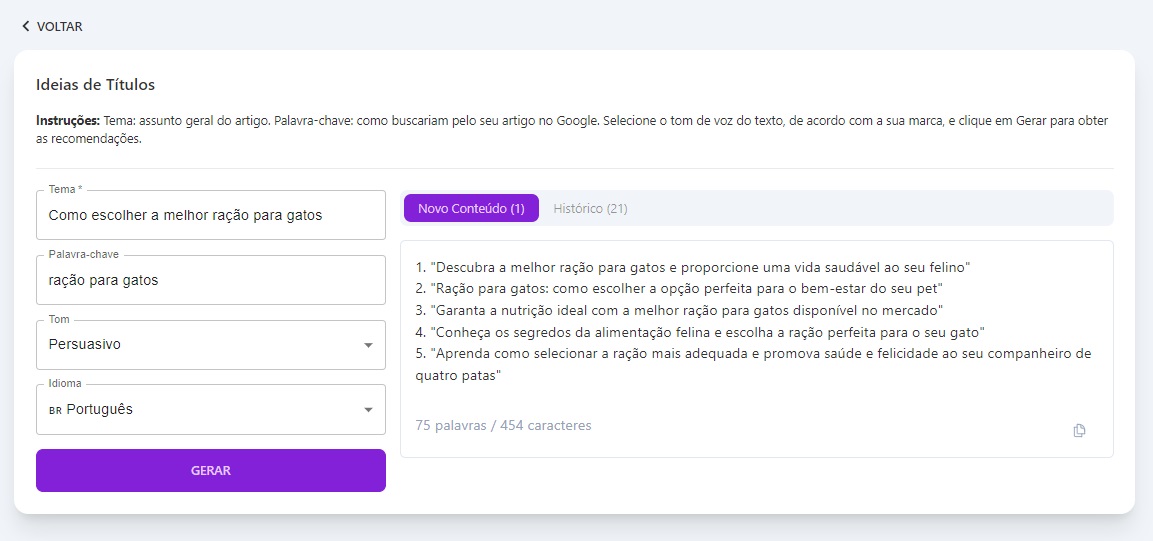The image size is (1153, 541).
Task: Click title 5 starting with "Aprenda como selecionar"
Action: click(x=753, y=365)
